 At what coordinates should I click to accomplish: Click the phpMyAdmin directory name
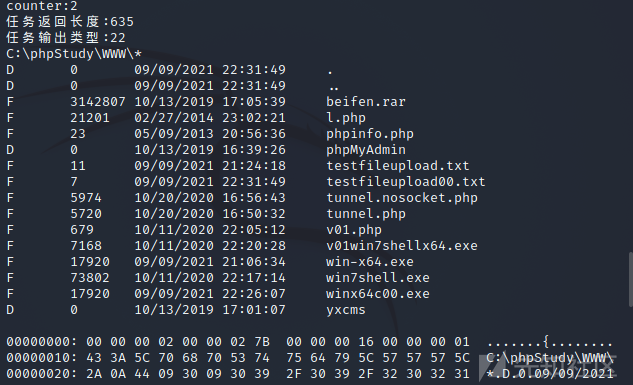[365, 150]
